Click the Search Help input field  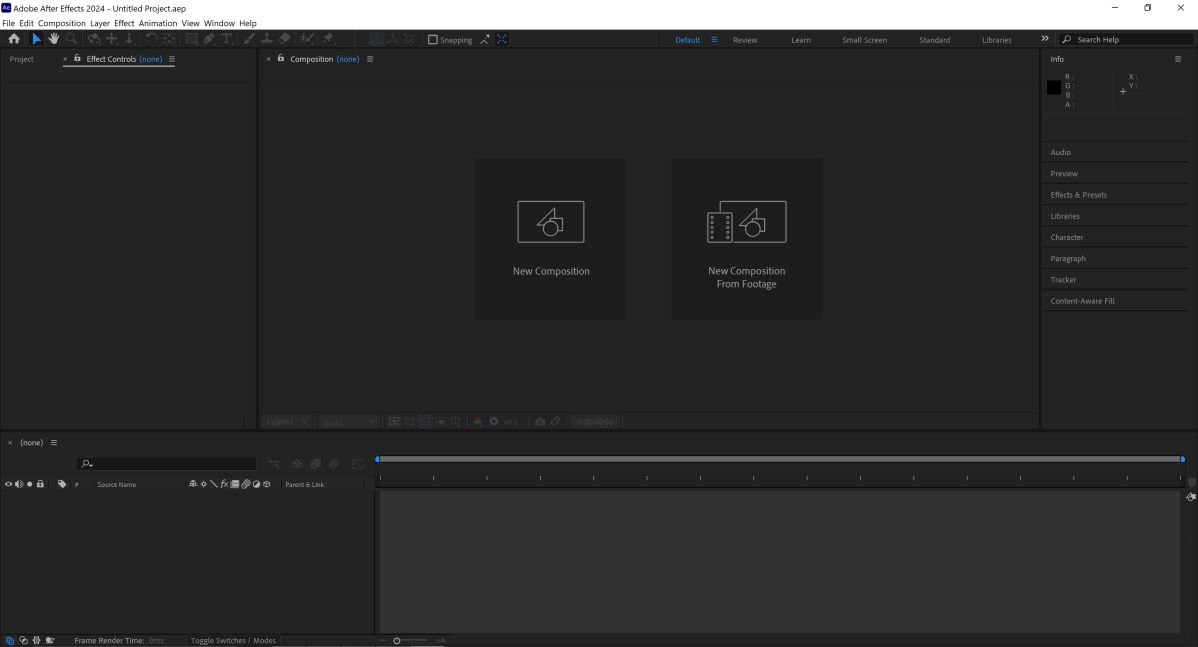point(1130,40)
